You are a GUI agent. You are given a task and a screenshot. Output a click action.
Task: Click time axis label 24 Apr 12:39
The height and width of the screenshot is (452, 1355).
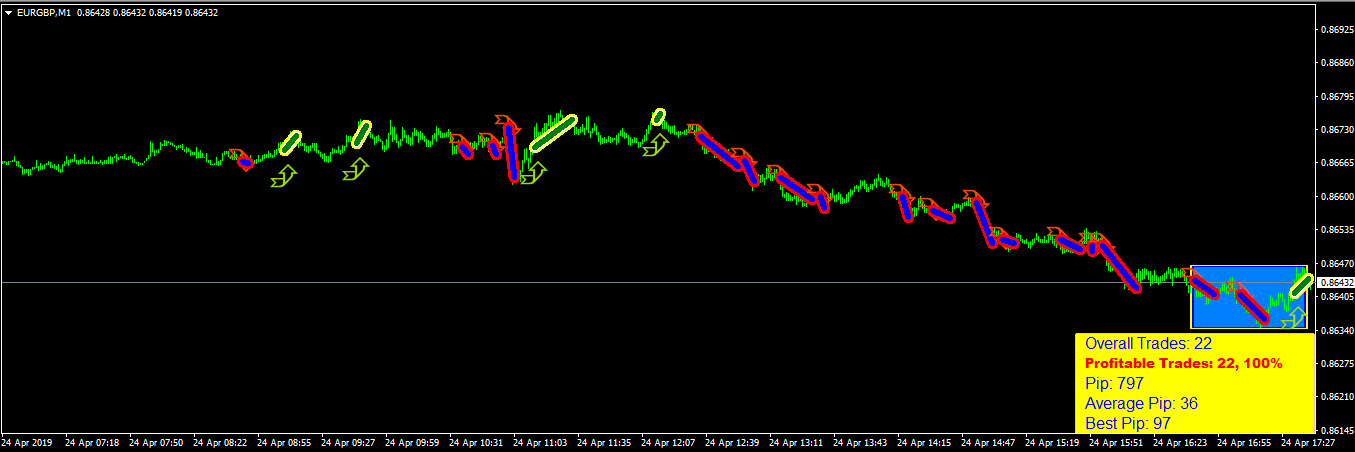tap(733, 442)
